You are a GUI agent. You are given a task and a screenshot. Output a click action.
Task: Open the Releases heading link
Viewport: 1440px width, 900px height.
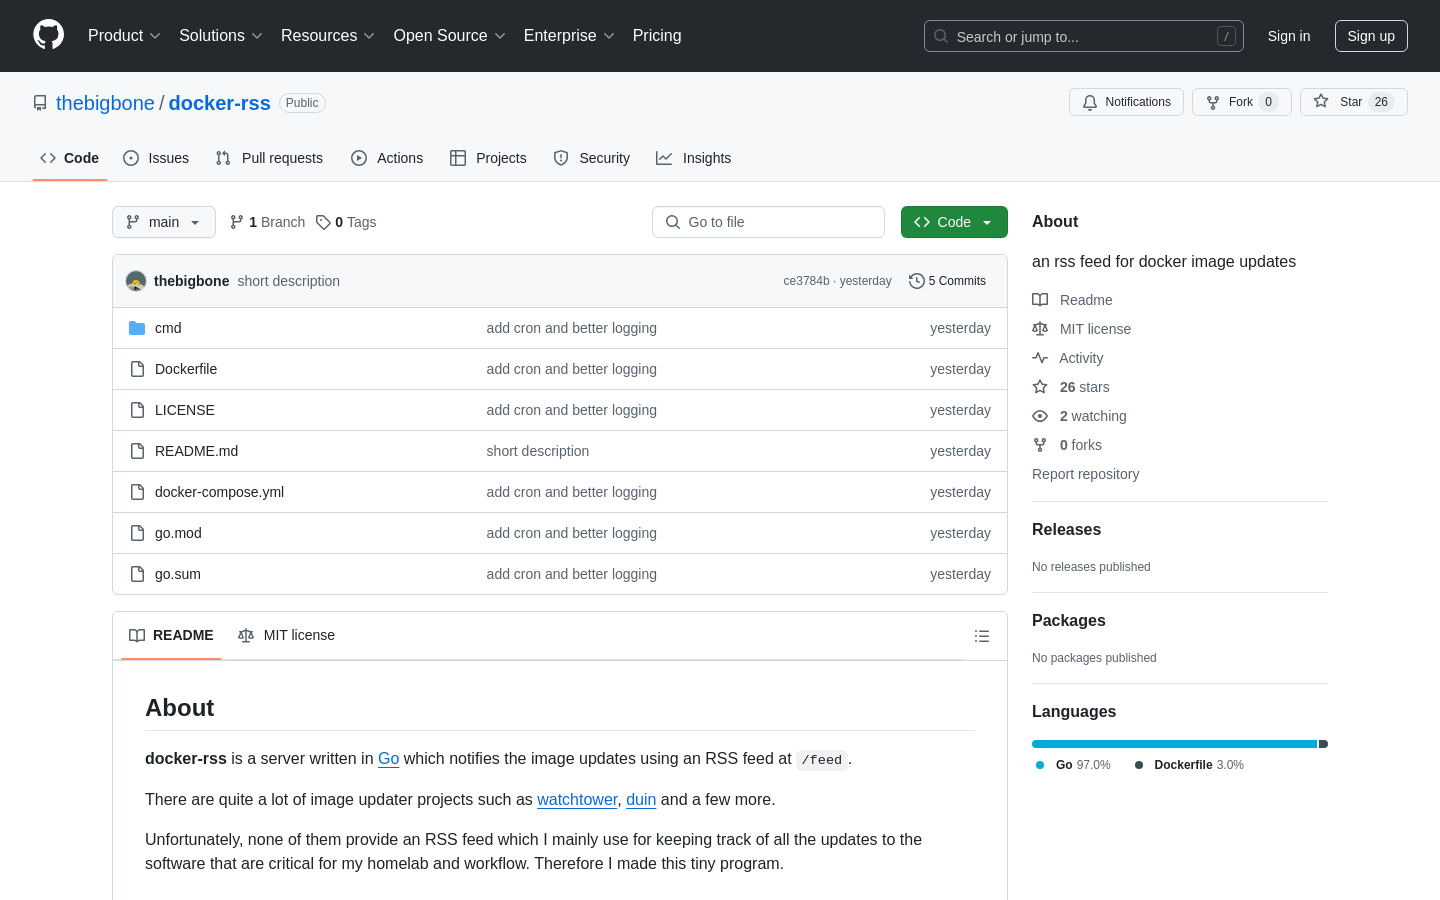[x=1066, y=530]
